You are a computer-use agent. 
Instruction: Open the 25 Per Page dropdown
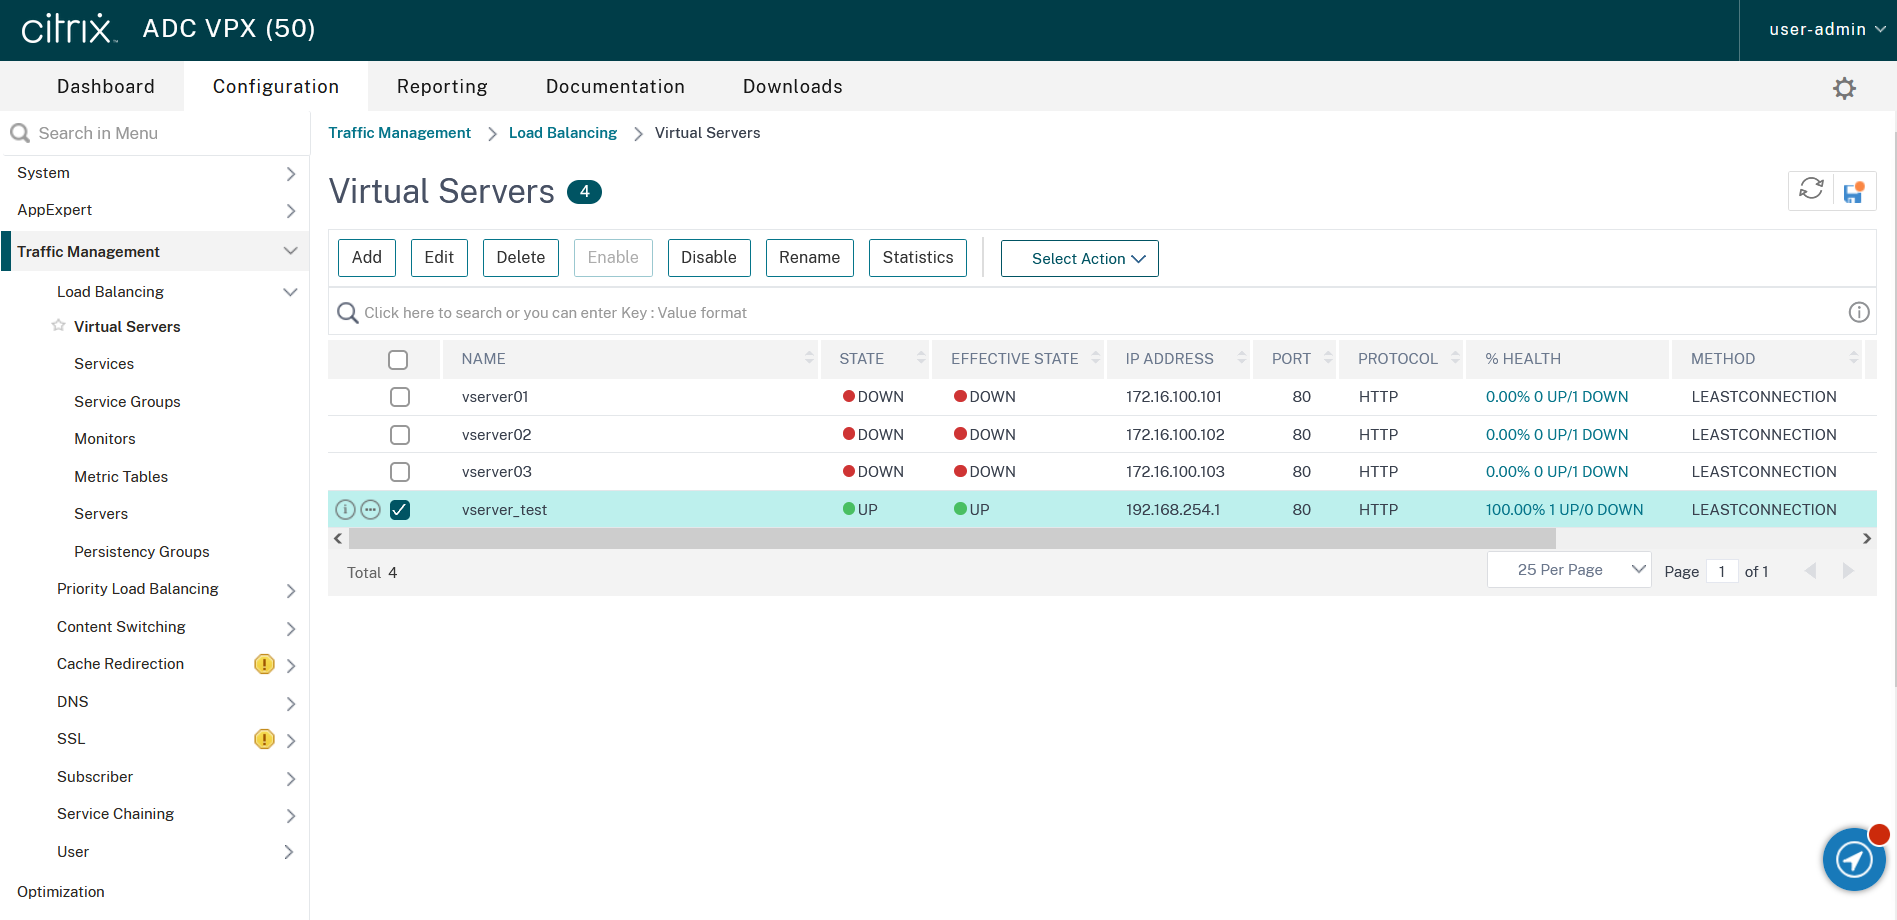pyautogui.click(x=1568, y=570)
